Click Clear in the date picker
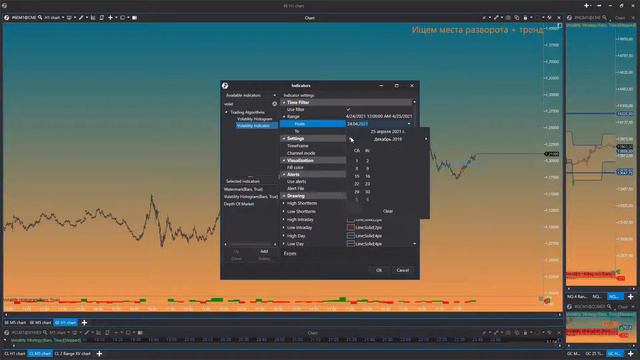 (388, 211)
